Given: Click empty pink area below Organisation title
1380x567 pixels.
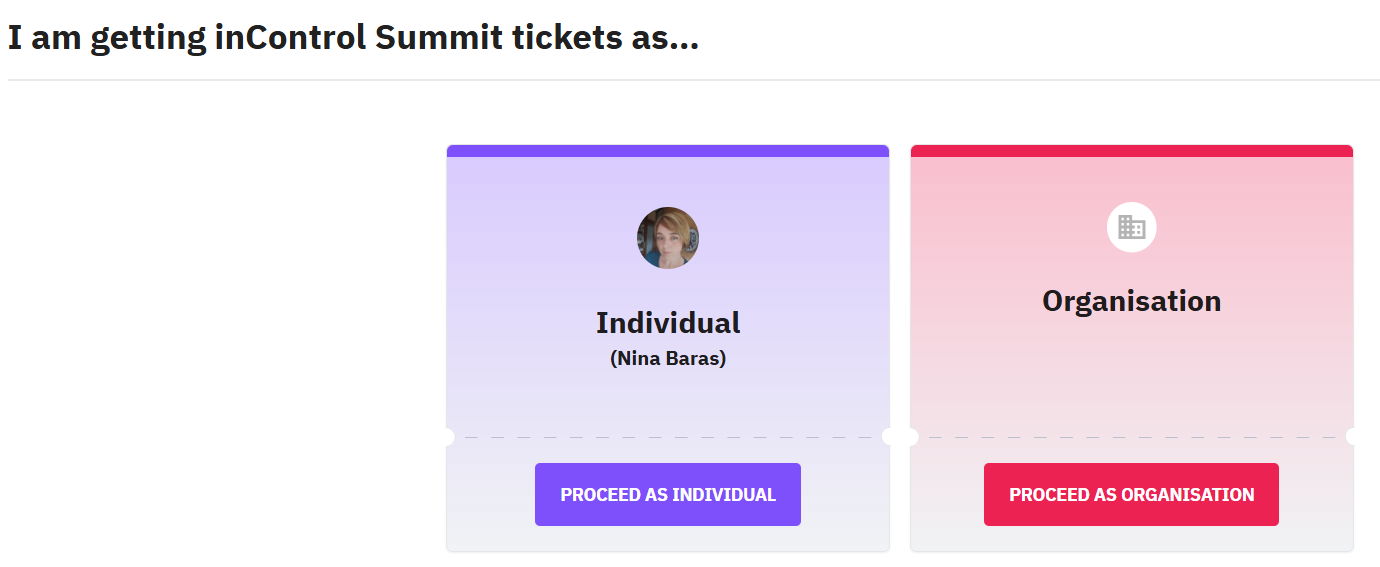Looking at the screenshot, I should tap(1131, 370).
